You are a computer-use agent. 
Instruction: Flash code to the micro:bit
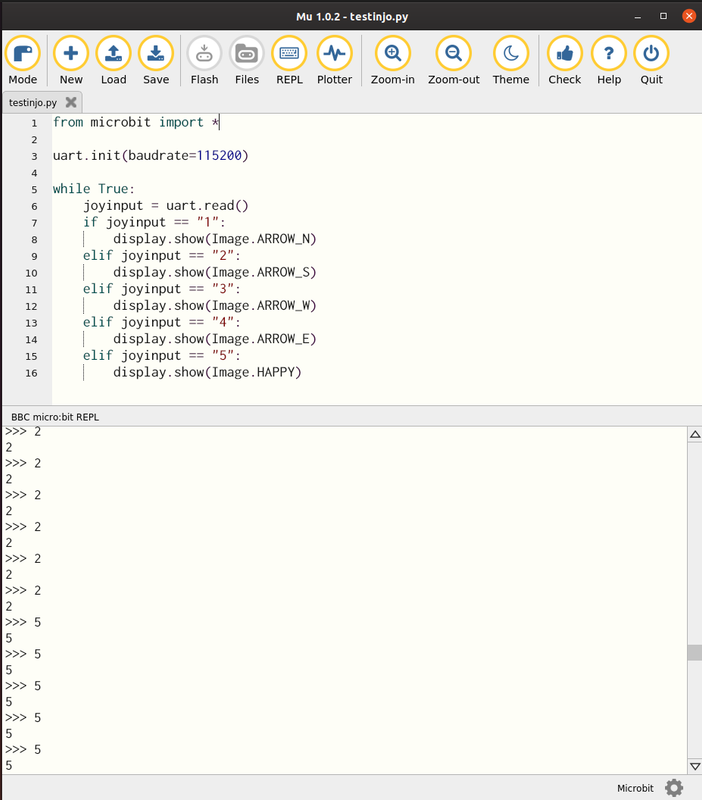coord(204,60)
